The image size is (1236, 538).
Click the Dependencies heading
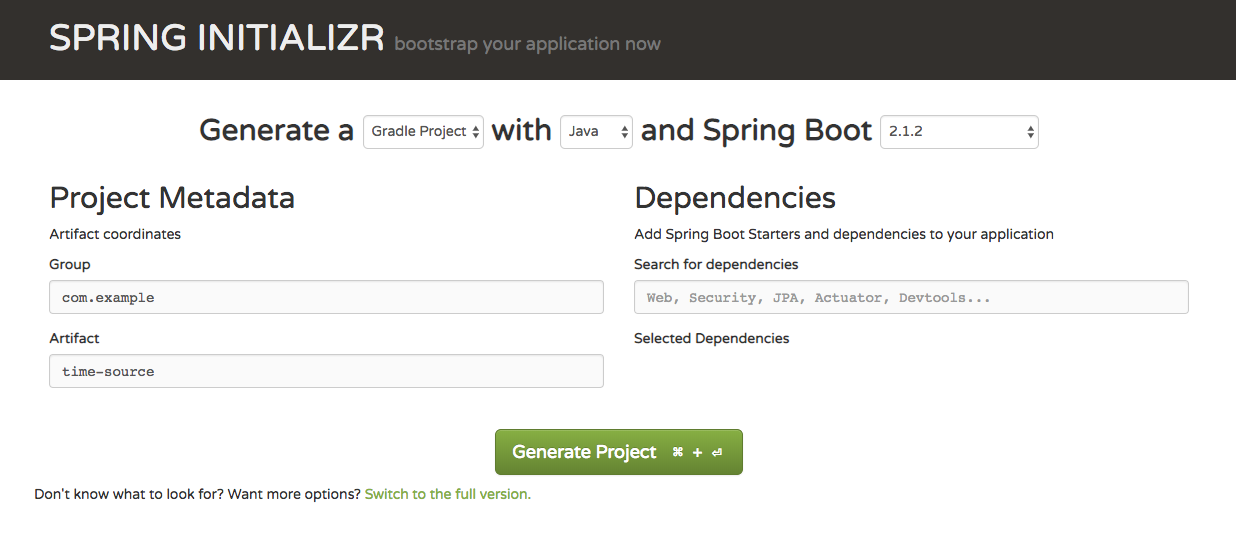(735, 197)
